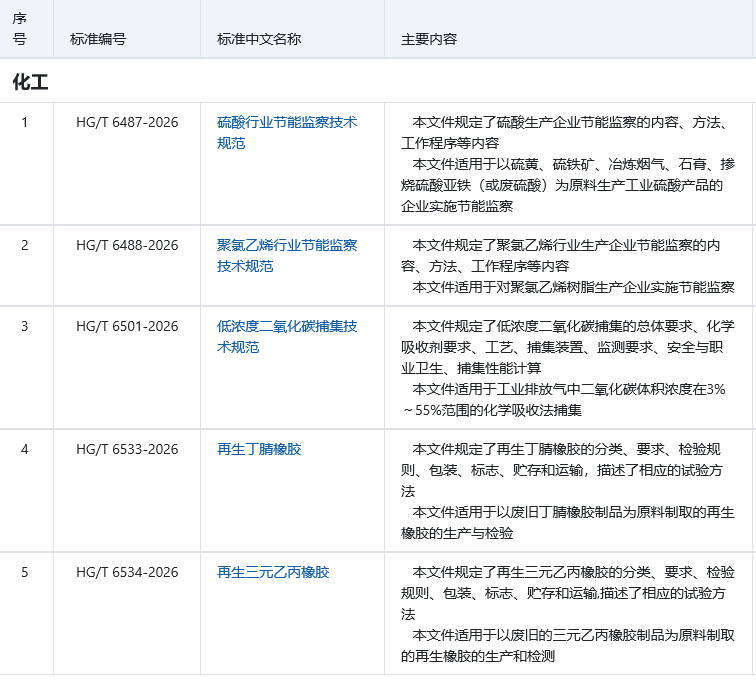The height and width of the screenshot is (683, 756).
Task: Click the description of 再生丁腈橡胶 row
Action: [567, 491]
